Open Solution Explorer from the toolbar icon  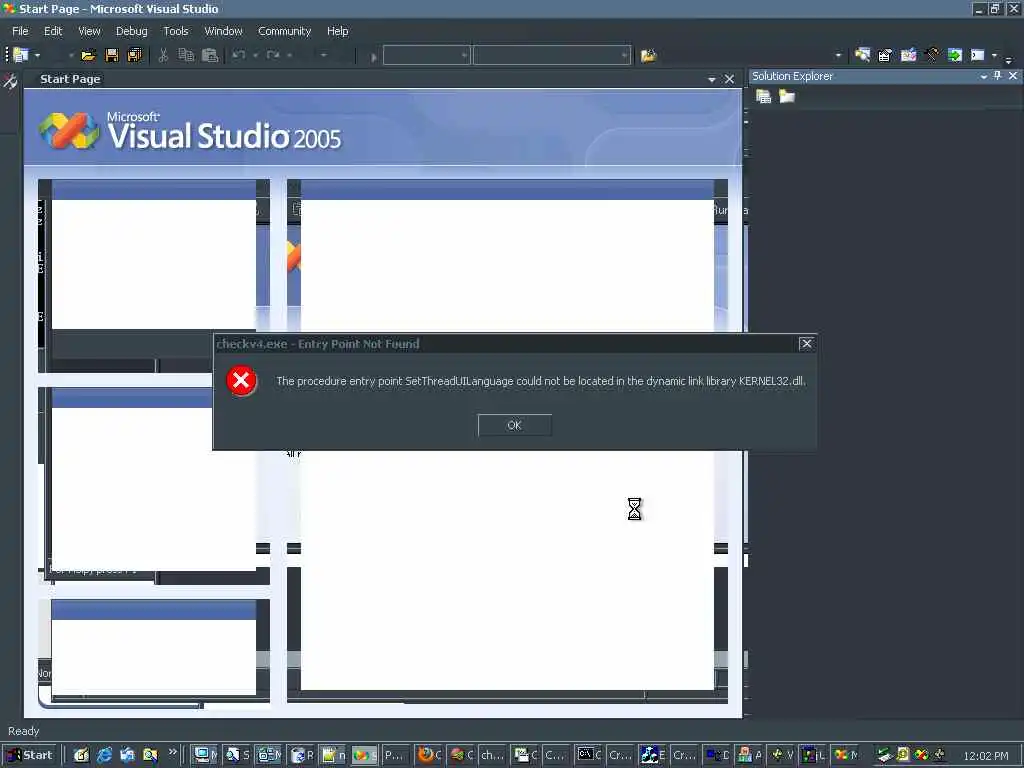(x=862, y=56)
